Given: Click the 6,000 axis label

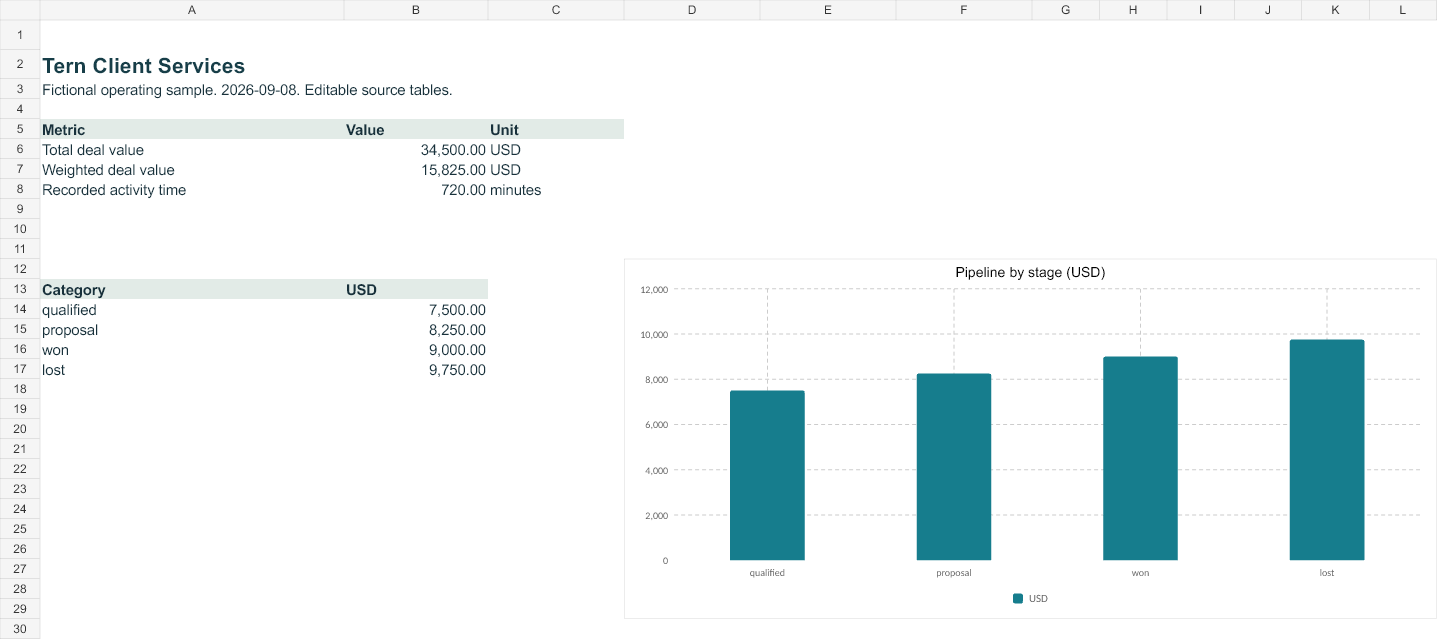Looking at the screenshot, I should click(655, 425).
